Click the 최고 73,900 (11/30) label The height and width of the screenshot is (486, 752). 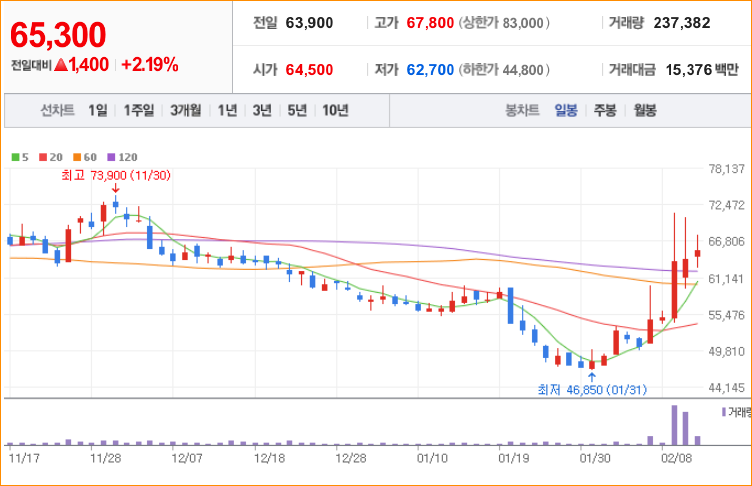[116, 175]
